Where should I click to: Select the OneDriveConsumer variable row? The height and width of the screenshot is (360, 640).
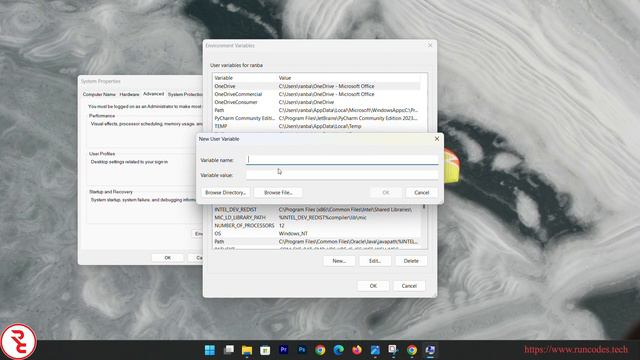(317, 102)
